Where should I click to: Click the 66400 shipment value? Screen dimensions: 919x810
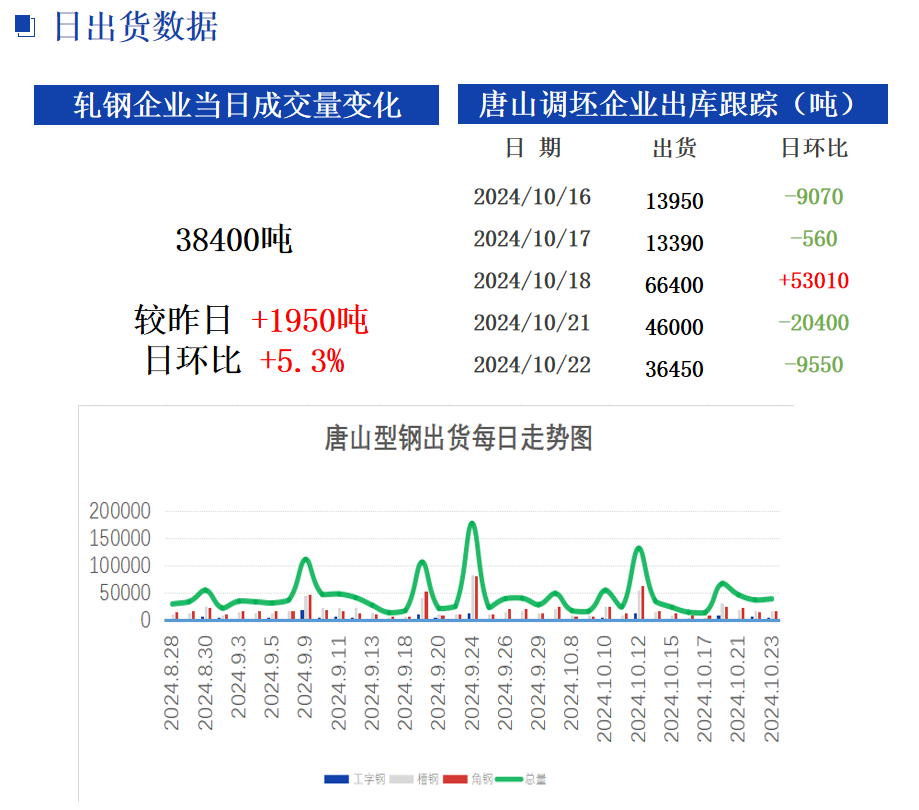pyautogui.click(x=674, y=286)
